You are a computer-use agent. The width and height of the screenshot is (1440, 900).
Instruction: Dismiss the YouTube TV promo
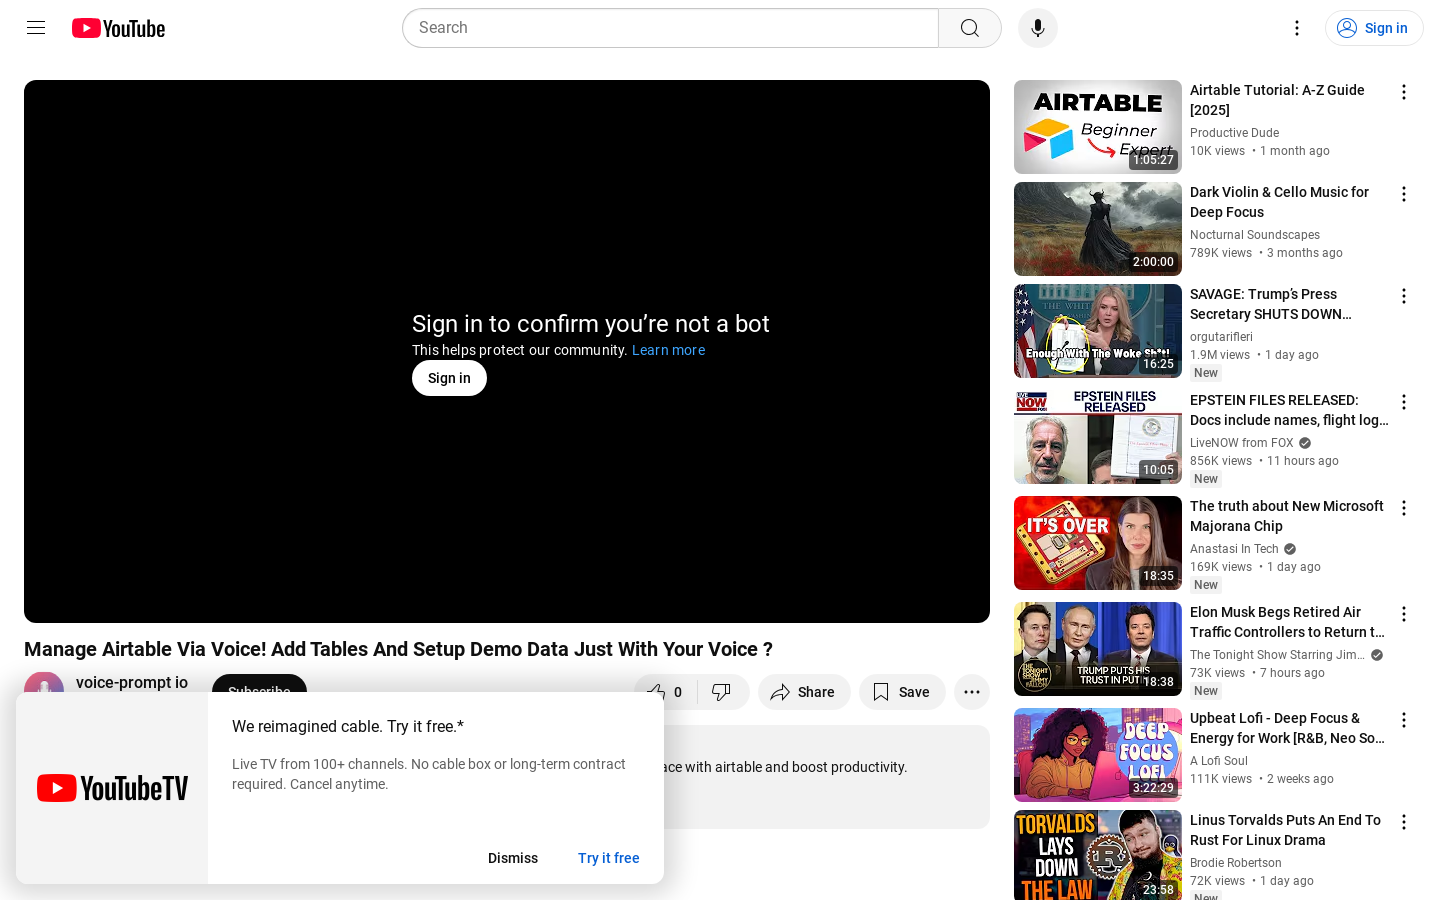513,858
